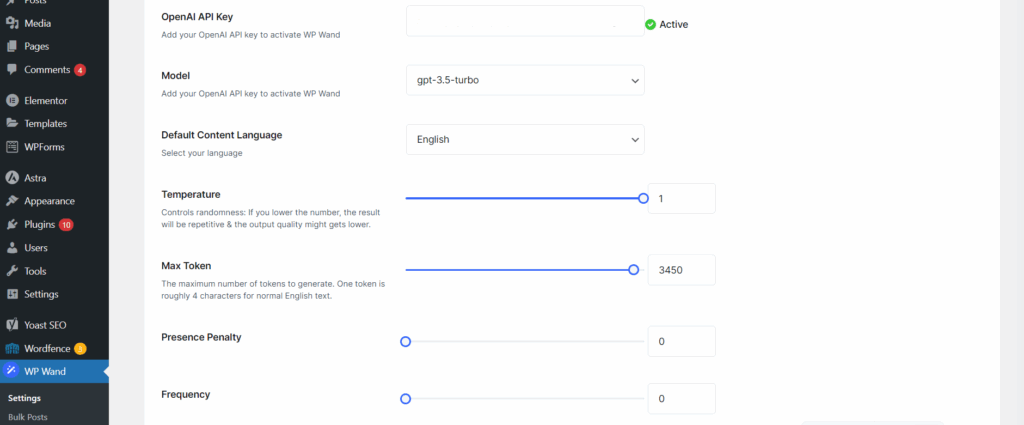
Task: Click the Yoast SEO icon
Action: click(x=12, y=325)
